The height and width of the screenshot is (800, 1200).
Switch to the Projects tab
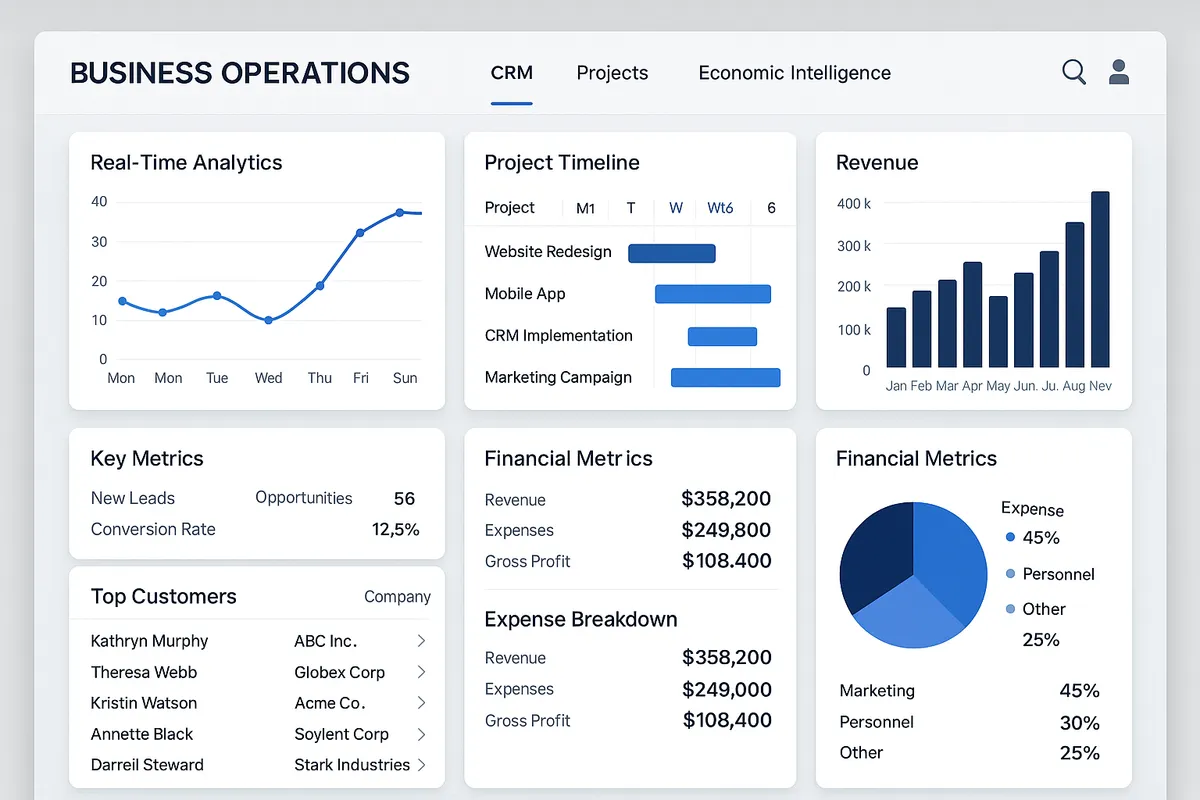click(x=612, y=72)
